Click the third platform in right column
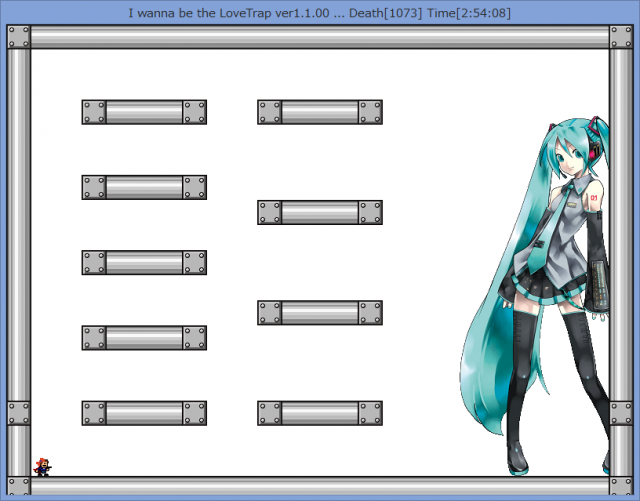Image resolution: width=640 pixels, height=501 pixels. pyautogui.click(x=320, y=313)
